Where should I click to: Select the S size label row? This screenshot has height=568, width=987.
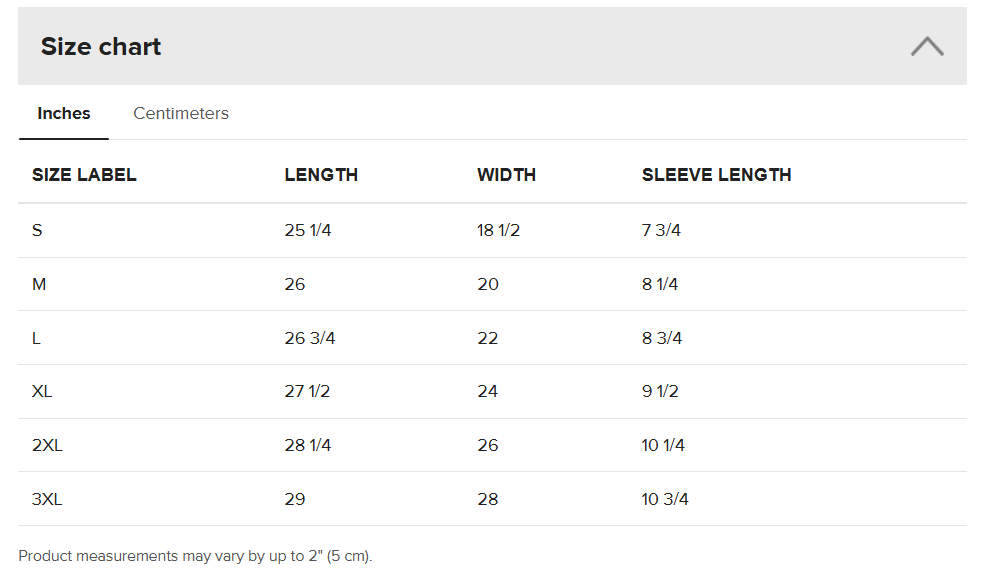click(38, 230)
